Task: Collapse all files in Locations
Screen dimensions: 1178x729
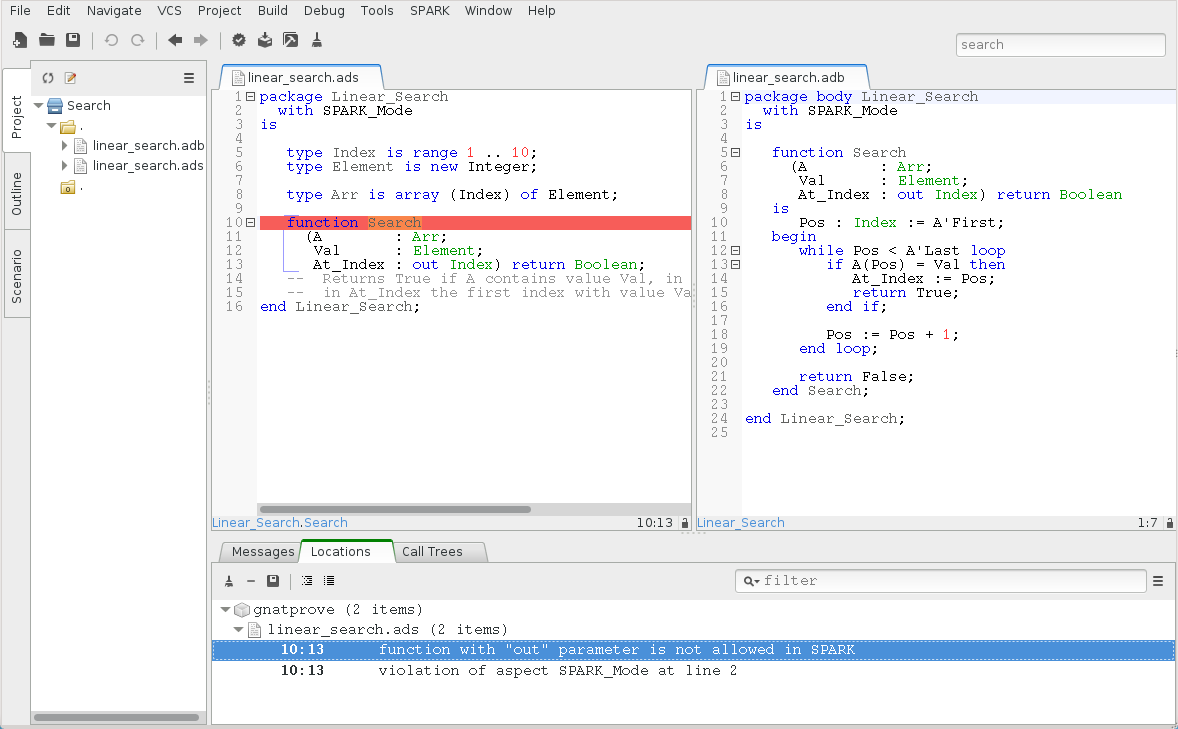Action: [328, 581]
